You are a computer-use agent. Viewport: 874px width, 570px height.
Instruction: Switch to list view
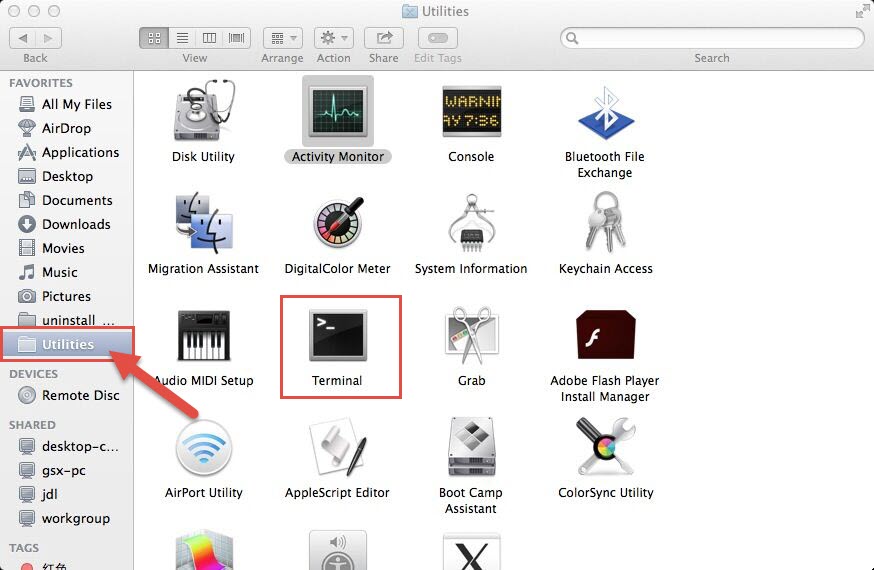pyautogui.click(x=182, y=38)
